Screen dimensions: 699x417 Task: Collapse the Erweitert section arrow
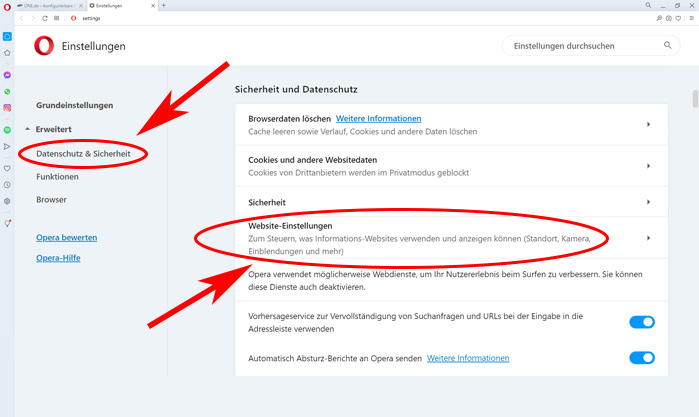pos(27,129)
